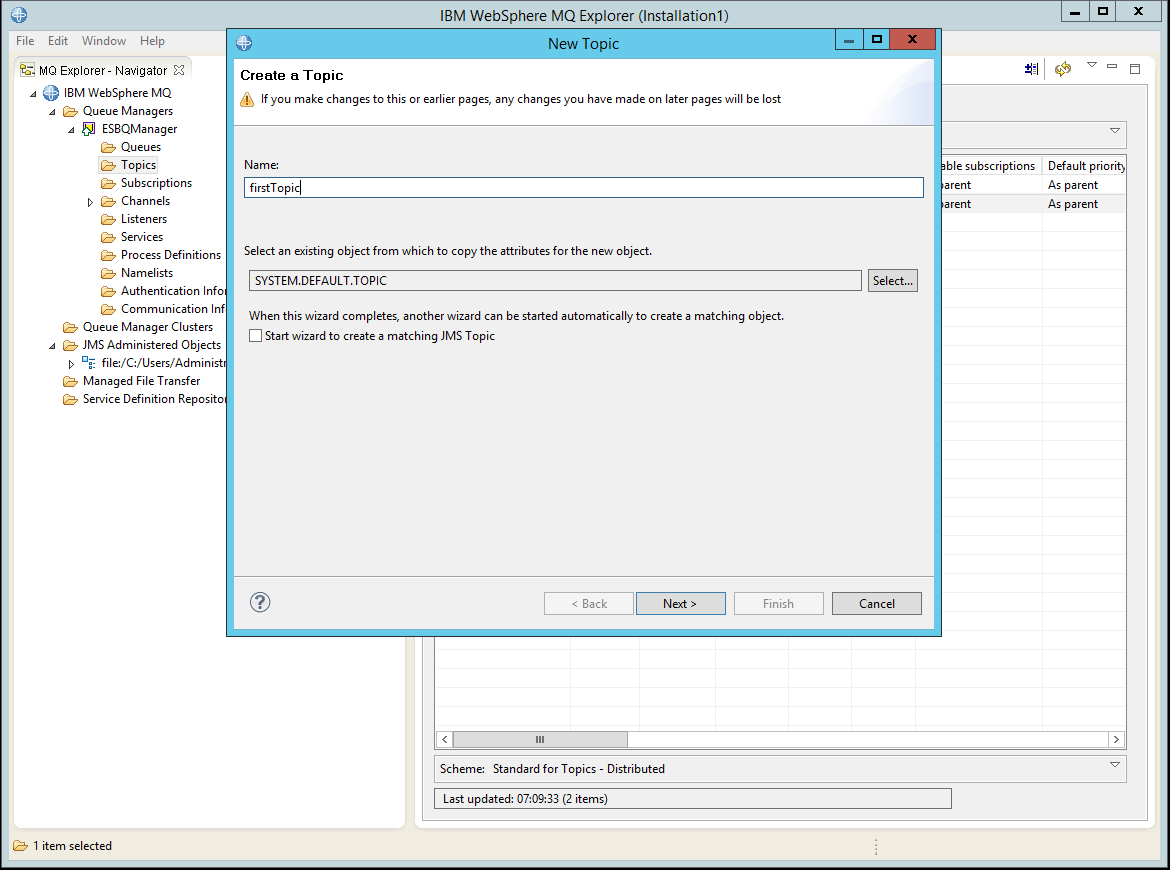Click the Next button in the wizard
The width and height of the screenshot is (1170, 870).
[x=680, y=602]
